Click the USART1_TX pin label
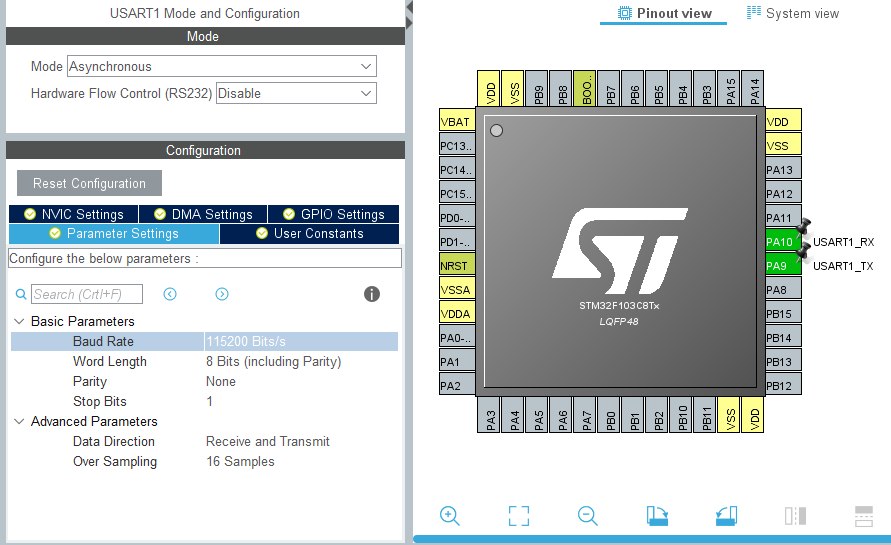 843,265
